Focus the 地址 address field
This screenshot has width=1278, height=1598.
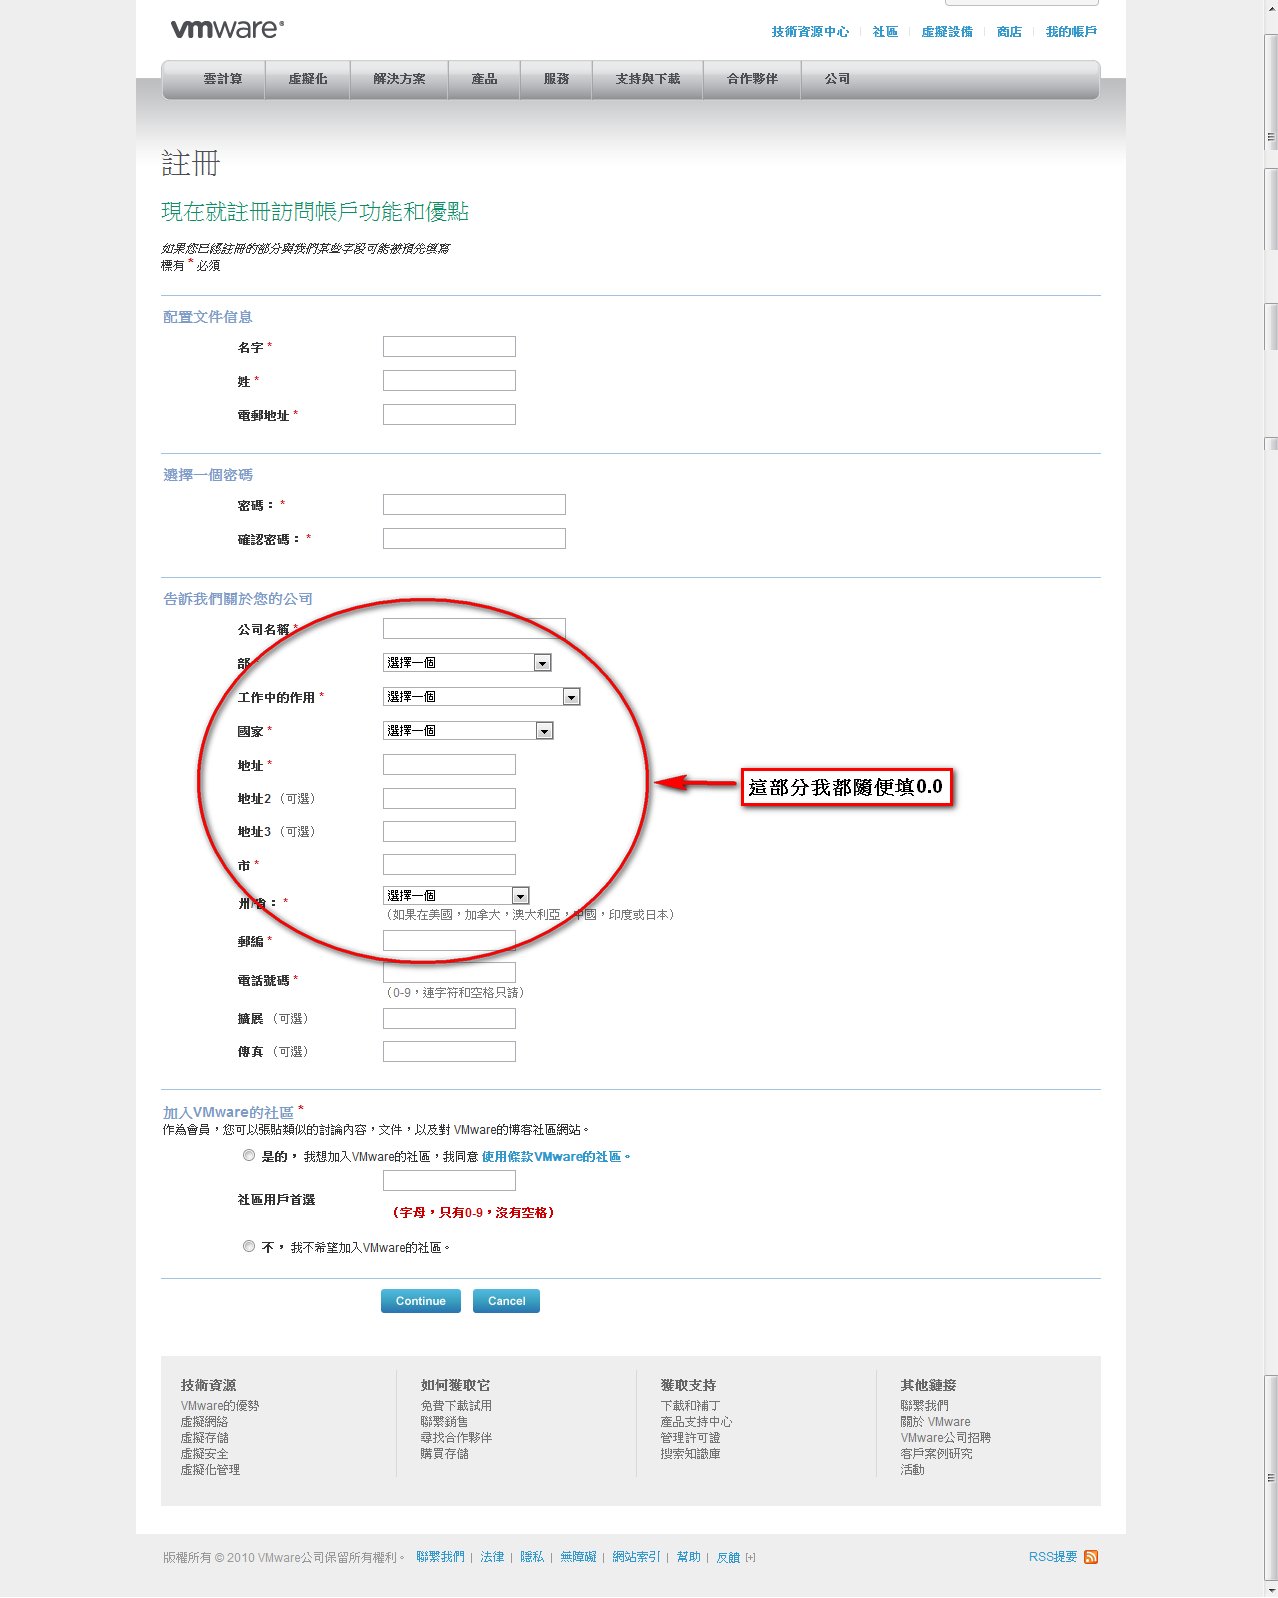[x=449, y=765]
